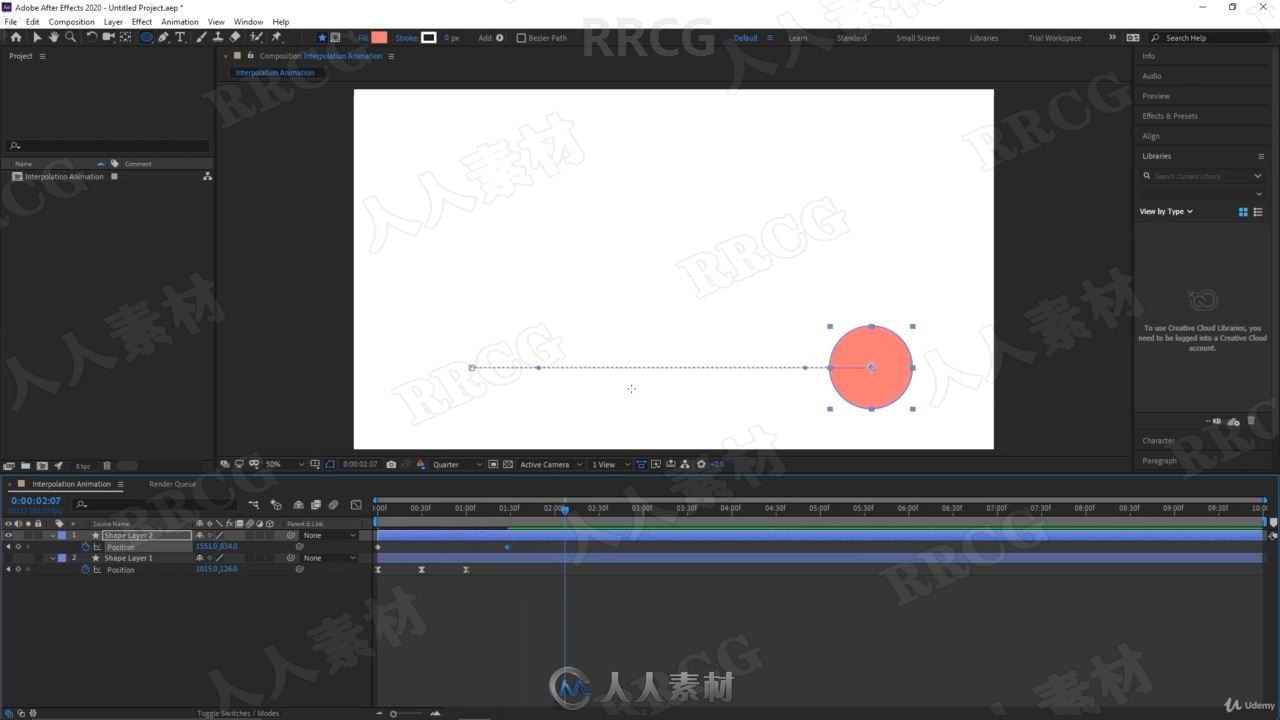Click the Composition Mini-Flowchart icon in timeline
Image resolution: width=1280 pixels, height=720 pixels.
[x=253, y=505]
